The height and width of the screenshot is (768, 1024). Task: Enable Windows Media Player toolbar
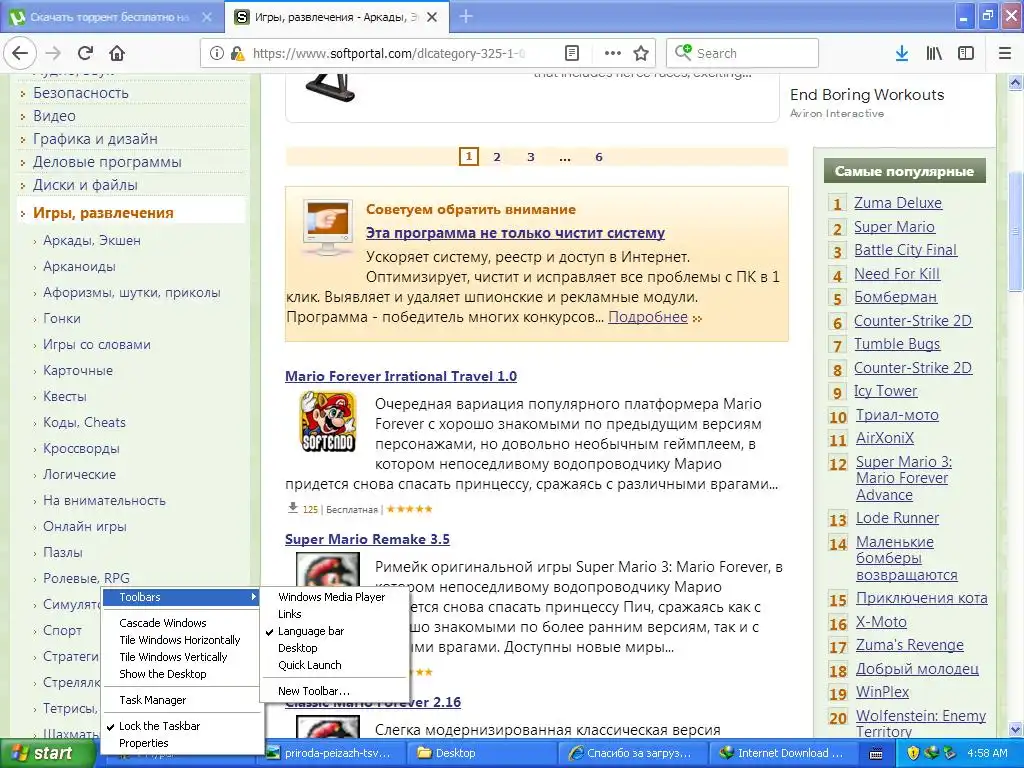(333, 597)
